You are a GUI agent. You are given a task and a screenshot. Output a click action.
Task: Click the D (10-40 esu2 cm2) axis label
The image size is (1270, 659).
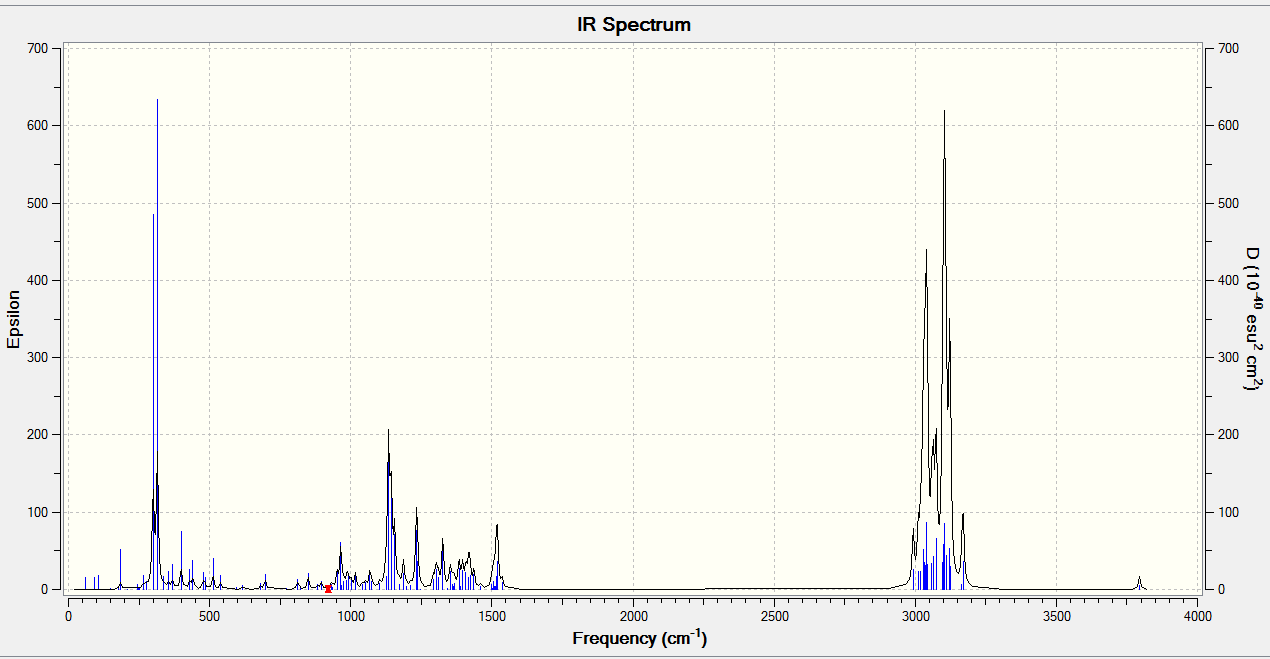1252,319
